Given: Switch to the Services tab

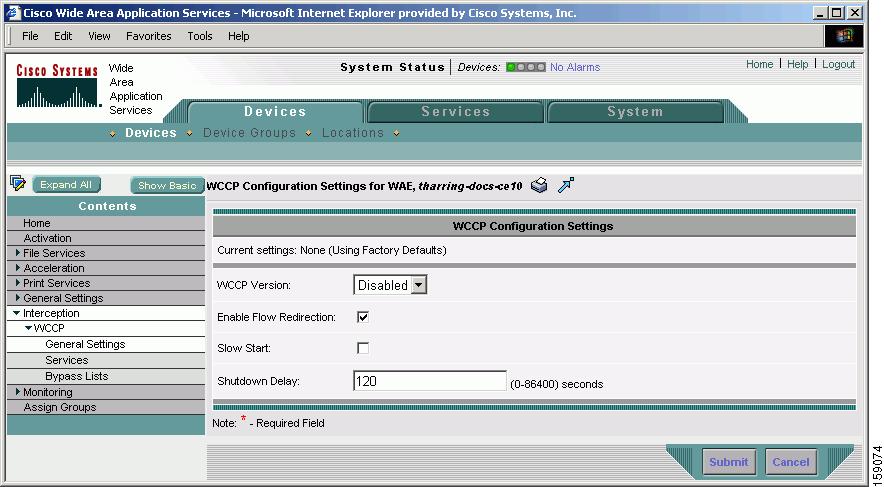Looking at the screenshot, I should (456, 112).
